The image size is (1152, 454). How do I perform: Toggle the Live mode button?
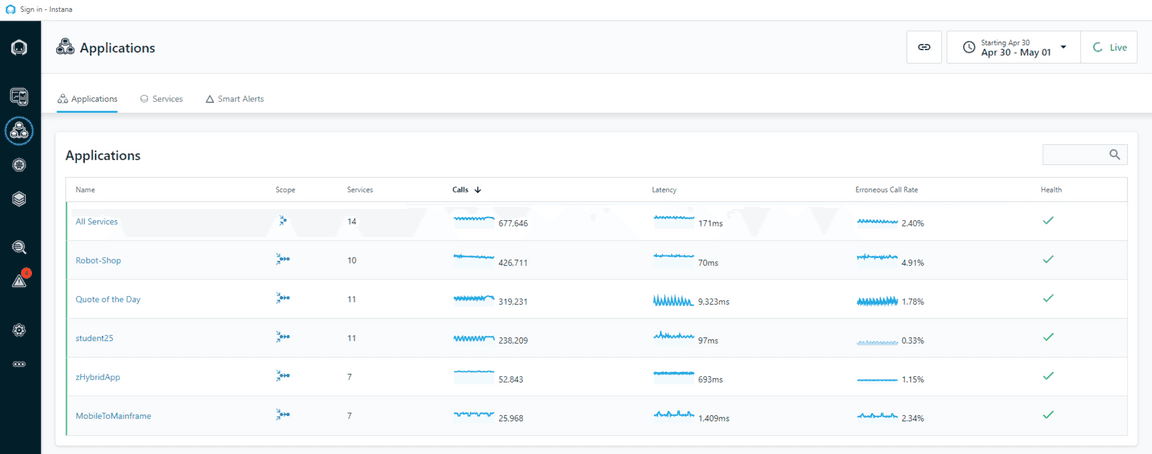click(x=1109, y=47)
